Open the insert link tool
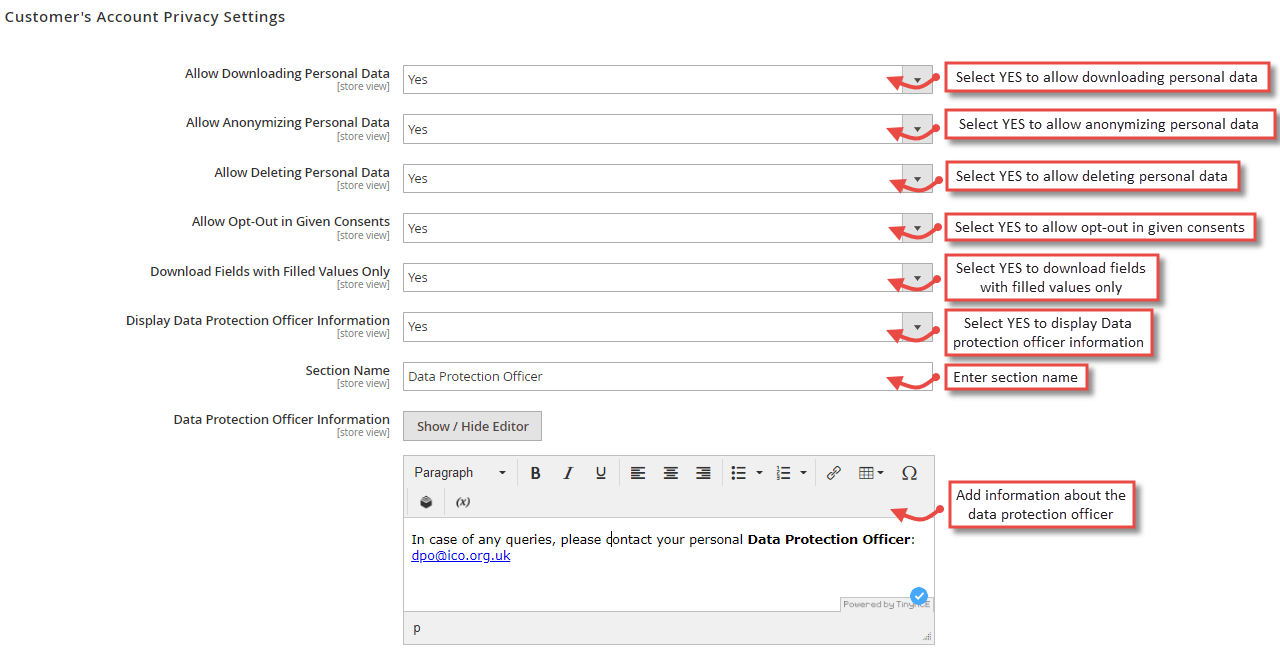Viewport: 1280px width, 650px height. click(834, 472)
